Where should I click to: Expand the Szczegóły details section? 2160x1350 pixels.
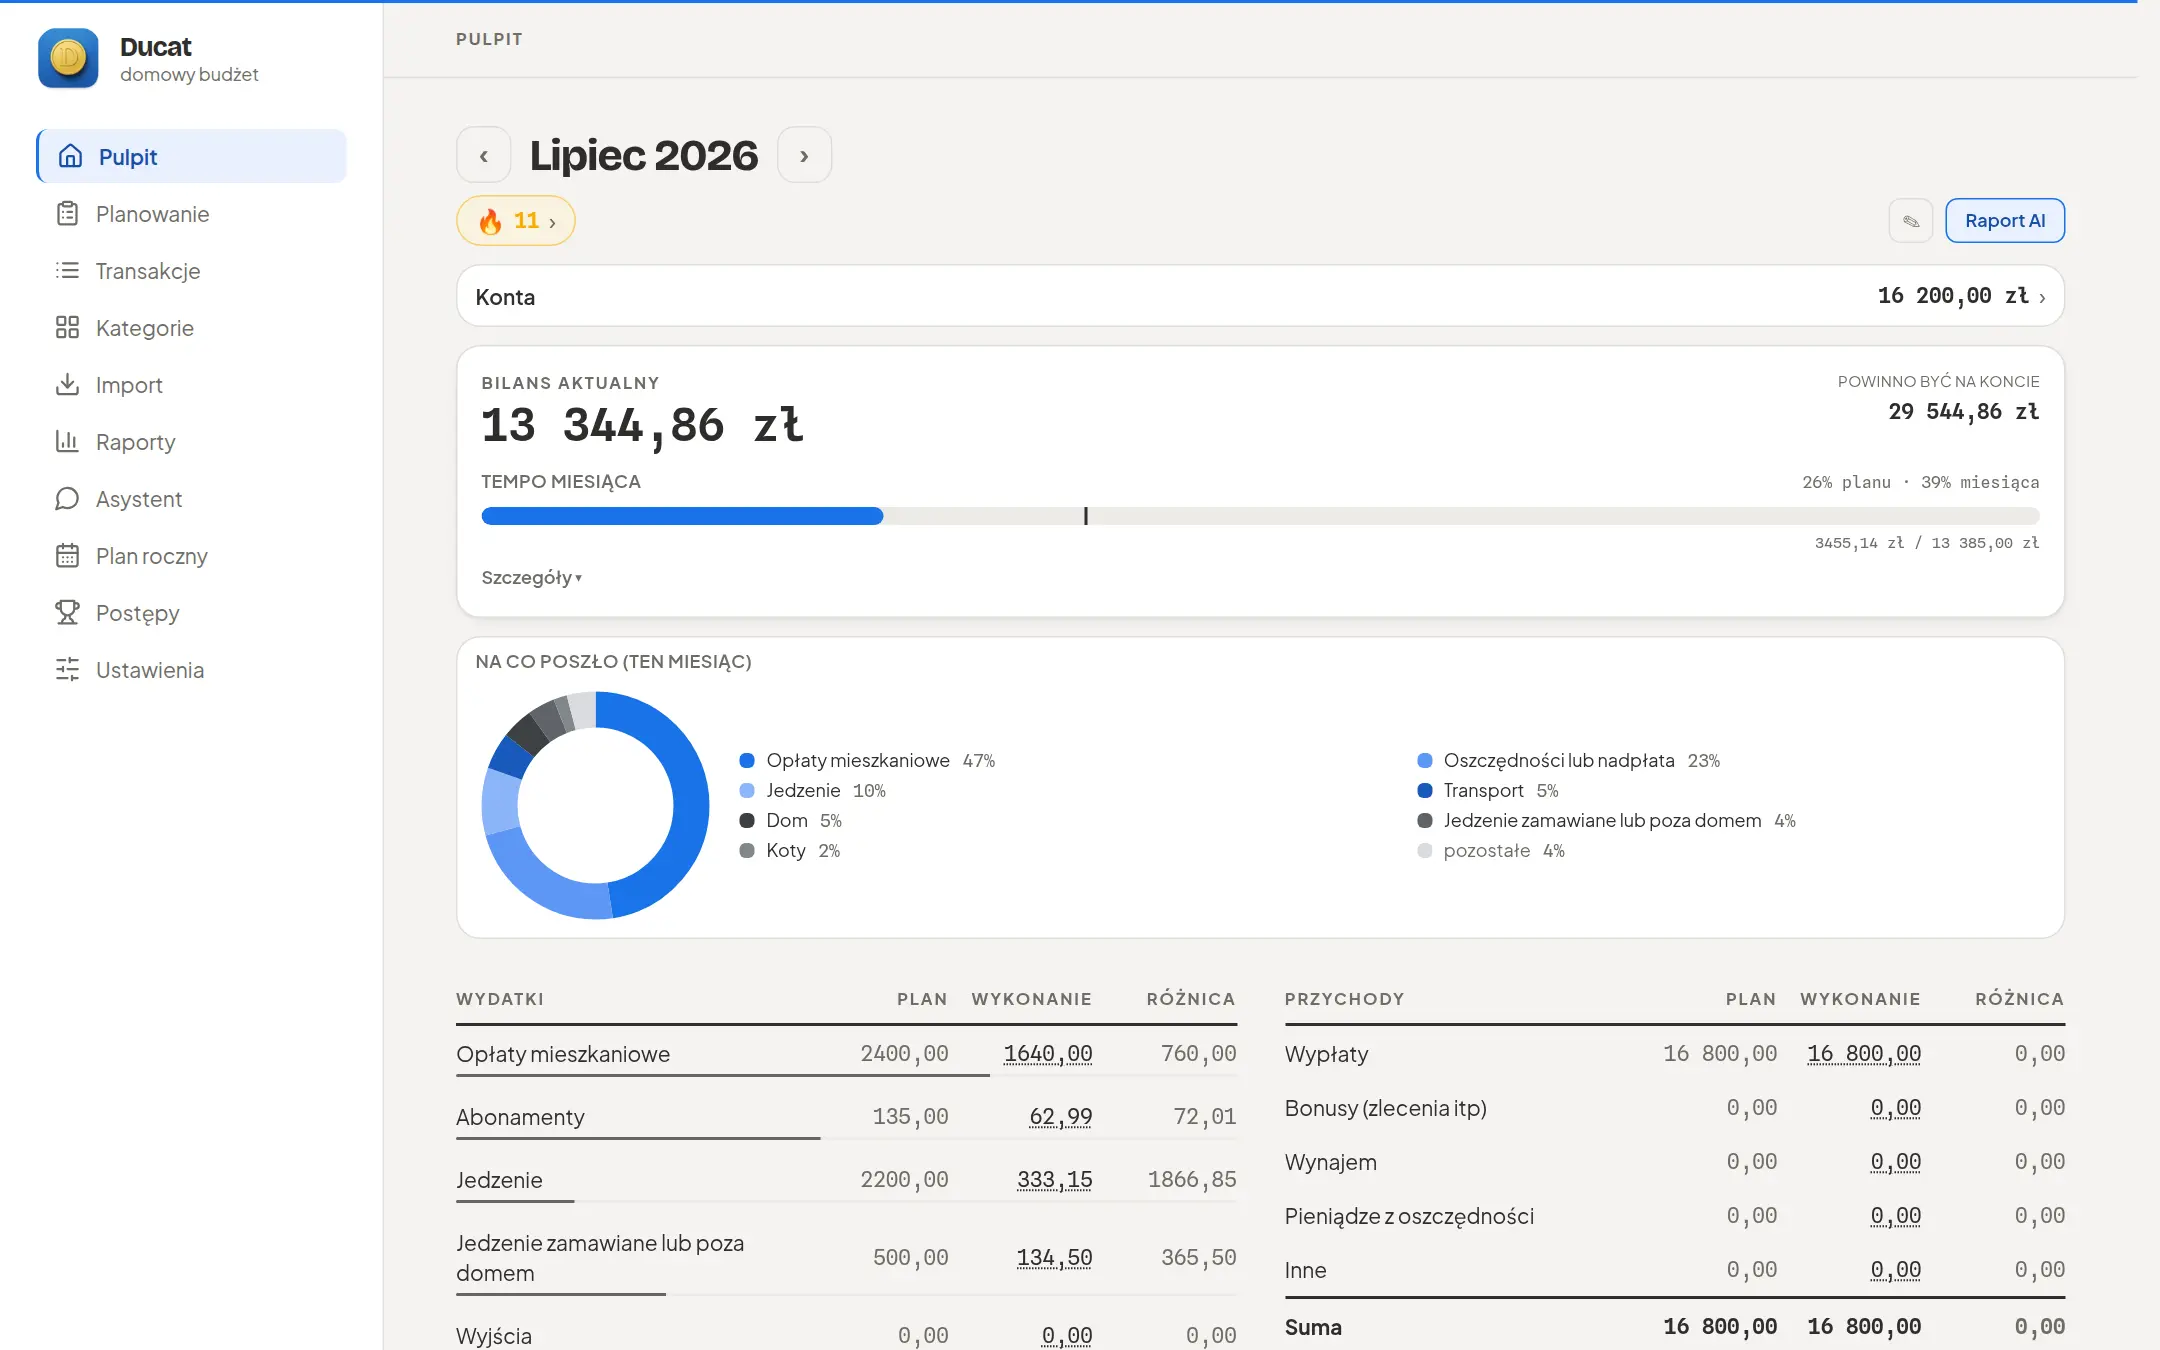coord(531,578)
